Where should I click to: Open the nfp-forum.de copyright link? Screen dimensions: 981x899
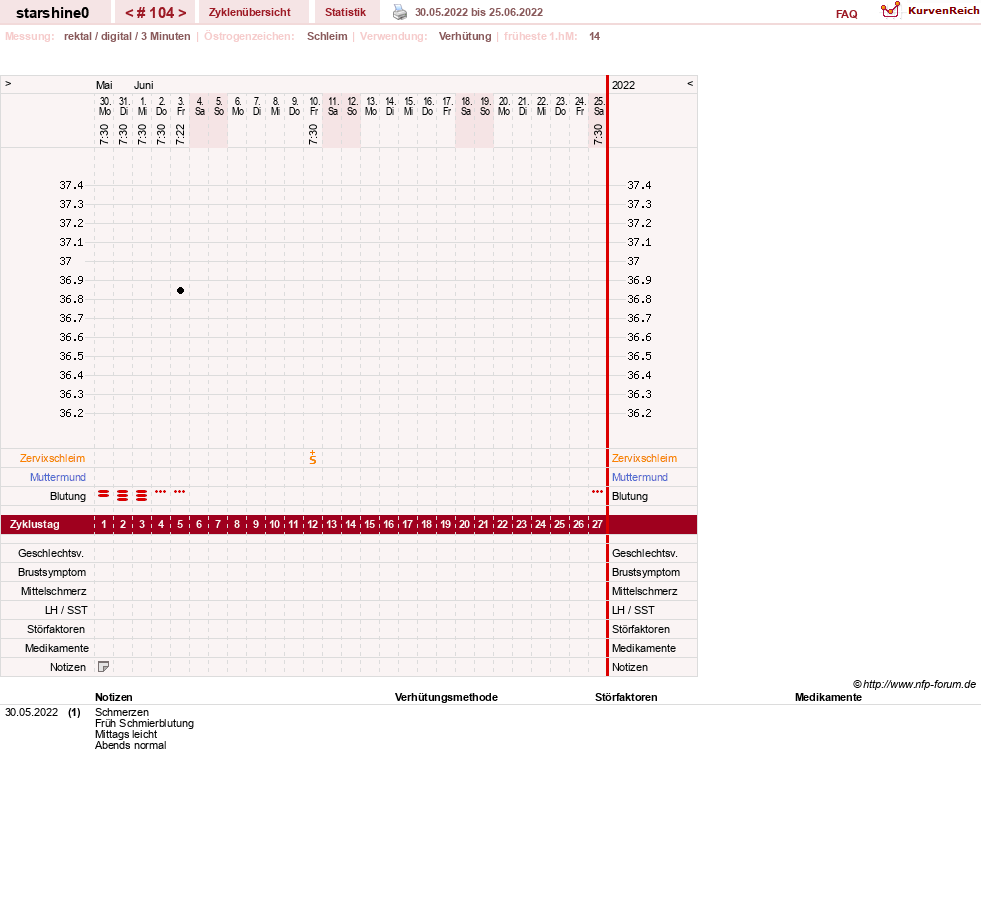point(914,684)
